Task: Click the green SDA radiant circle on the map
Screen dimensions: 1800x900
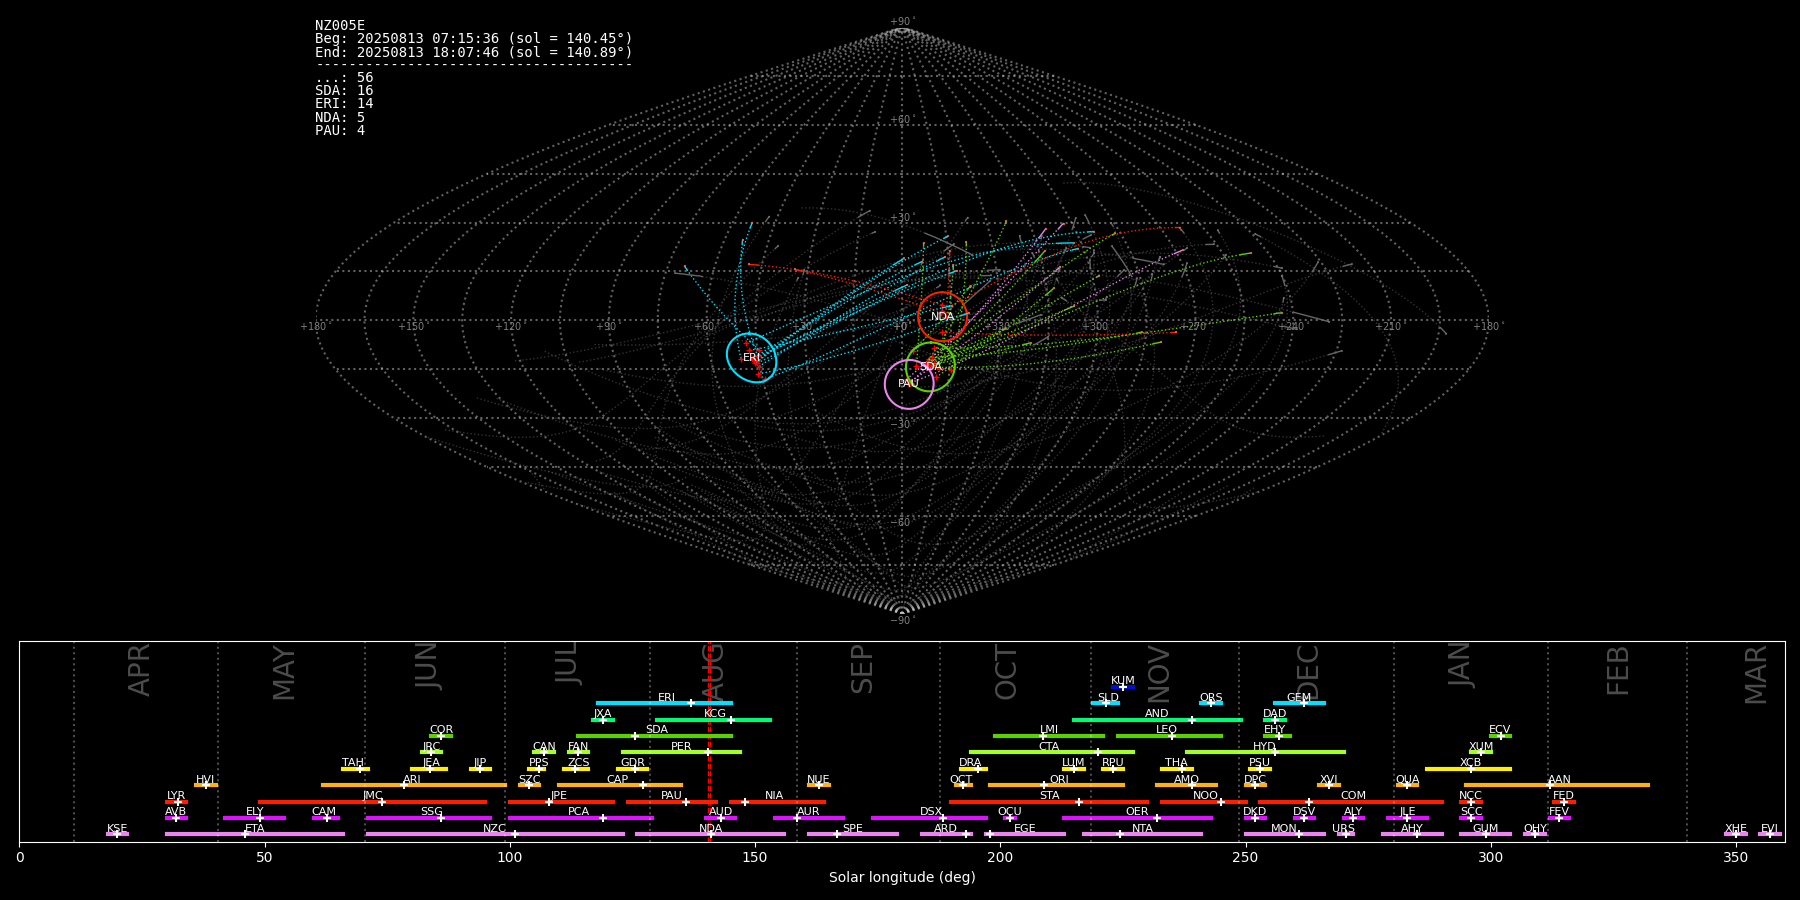Action: point(930,367)
